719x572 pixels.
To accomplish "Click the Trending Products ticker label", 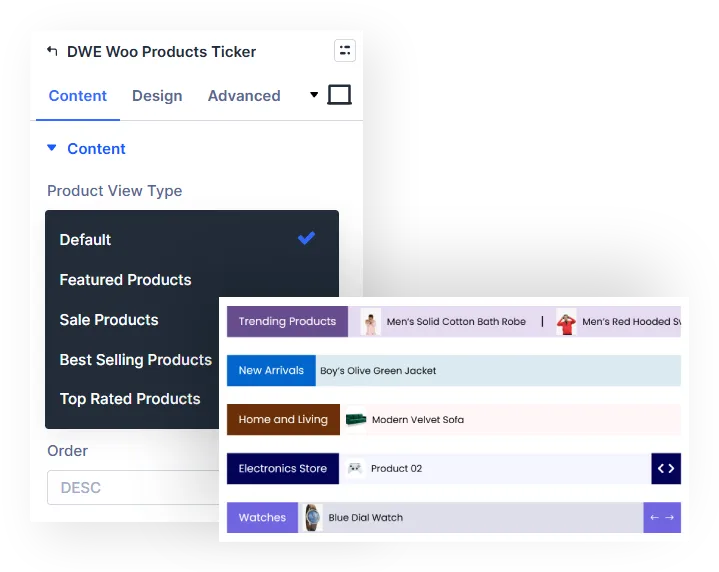I will pos(288,322).
